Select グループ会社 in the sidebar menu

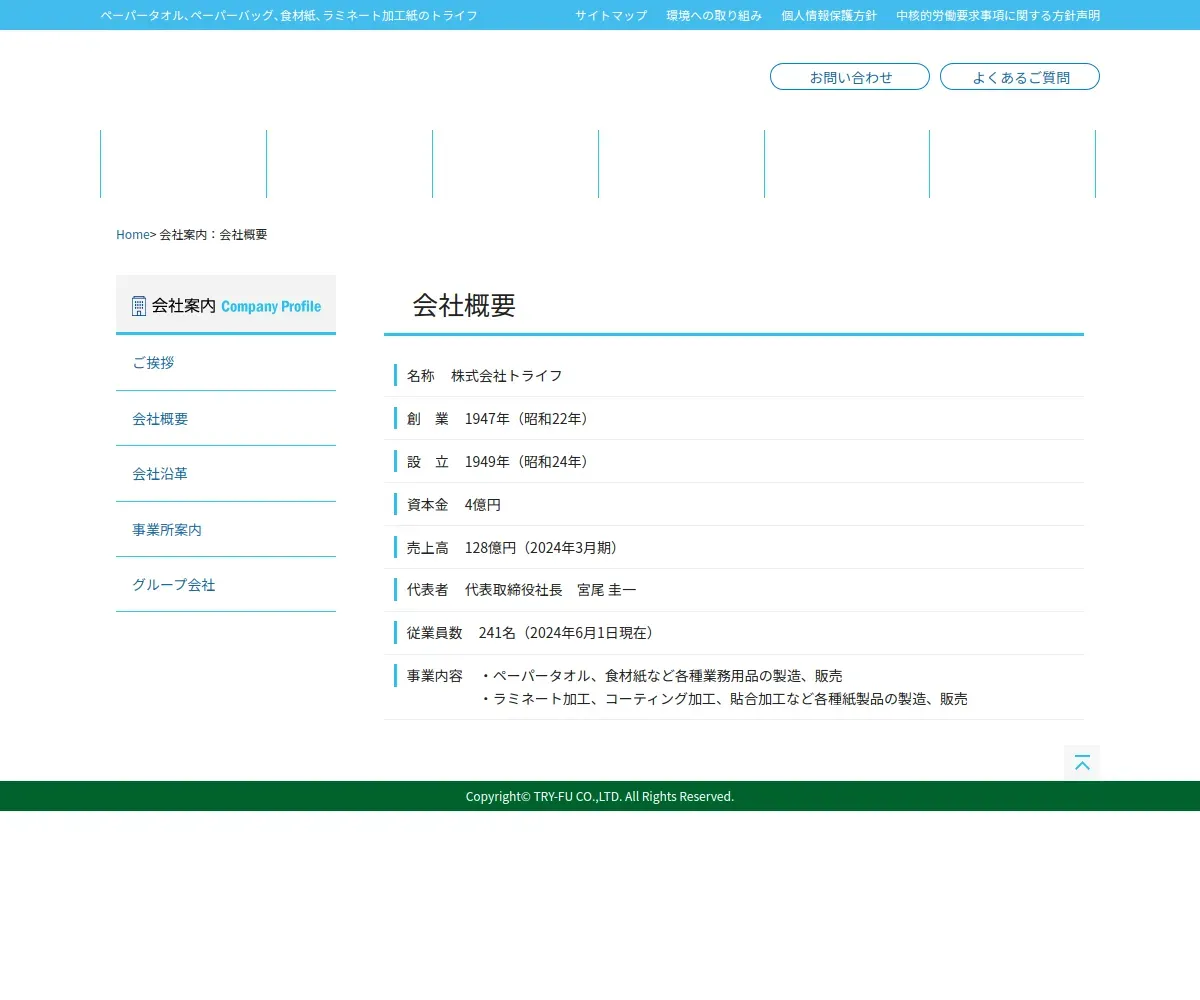click(226, 585)
